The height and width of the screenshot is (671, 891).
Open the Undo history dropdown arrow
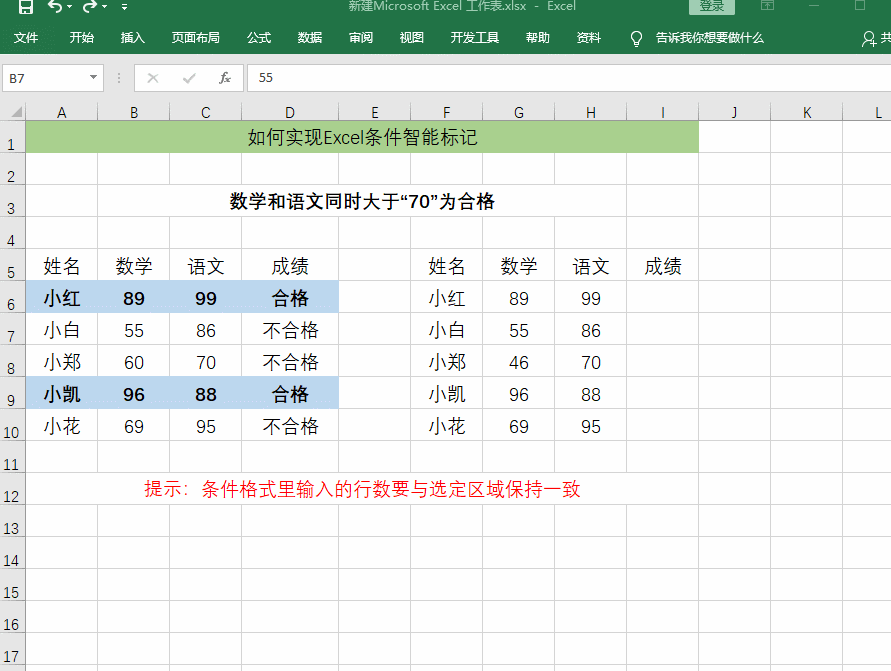pyautogui.click(x=69, y=7)
